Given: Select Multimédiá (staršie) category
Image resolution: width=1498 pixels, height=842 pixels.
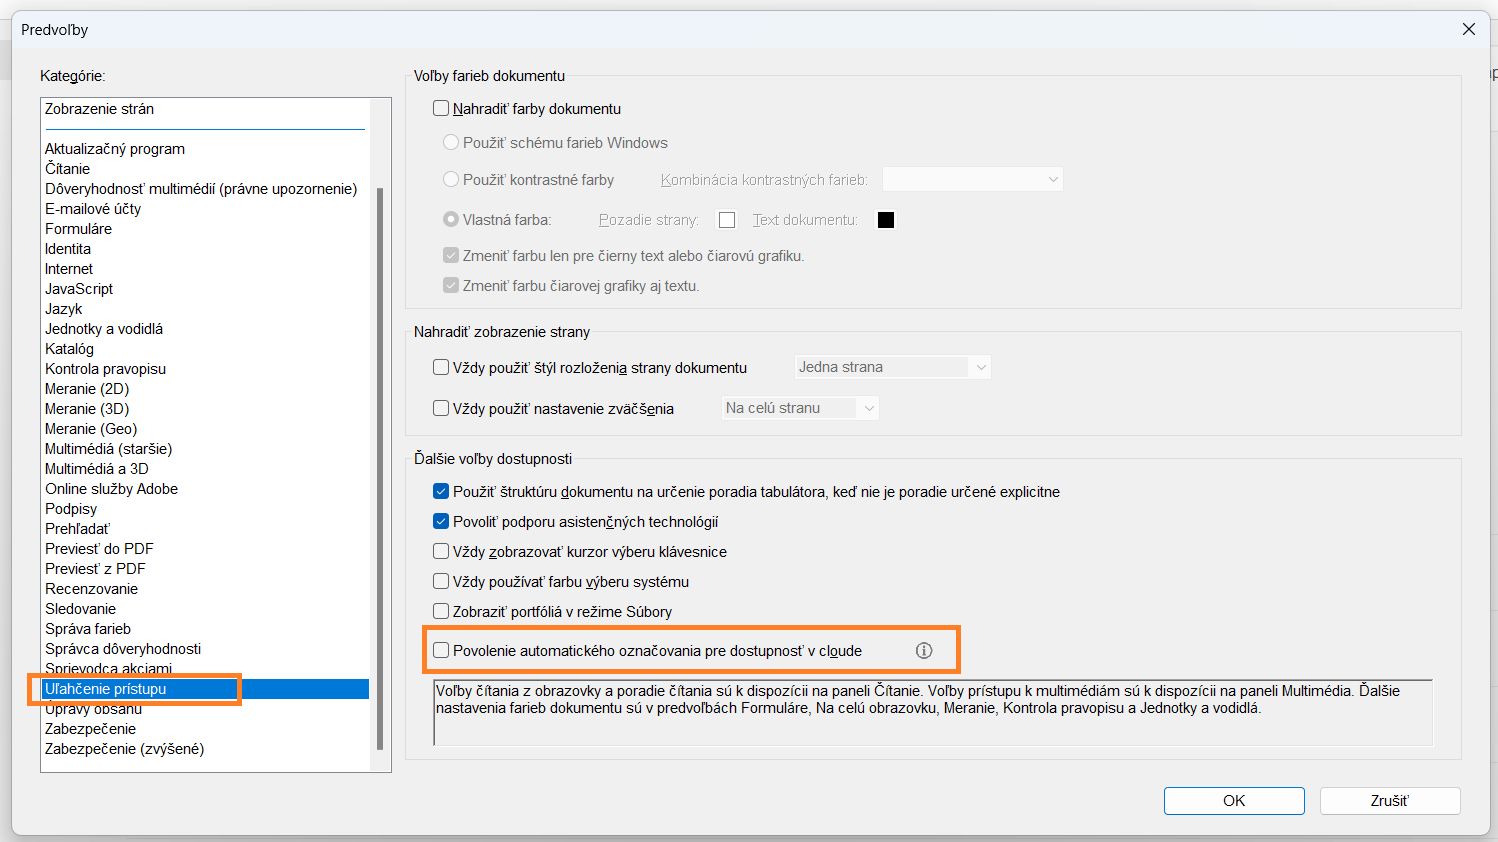Looking at the screenshot, I should 109,449.
